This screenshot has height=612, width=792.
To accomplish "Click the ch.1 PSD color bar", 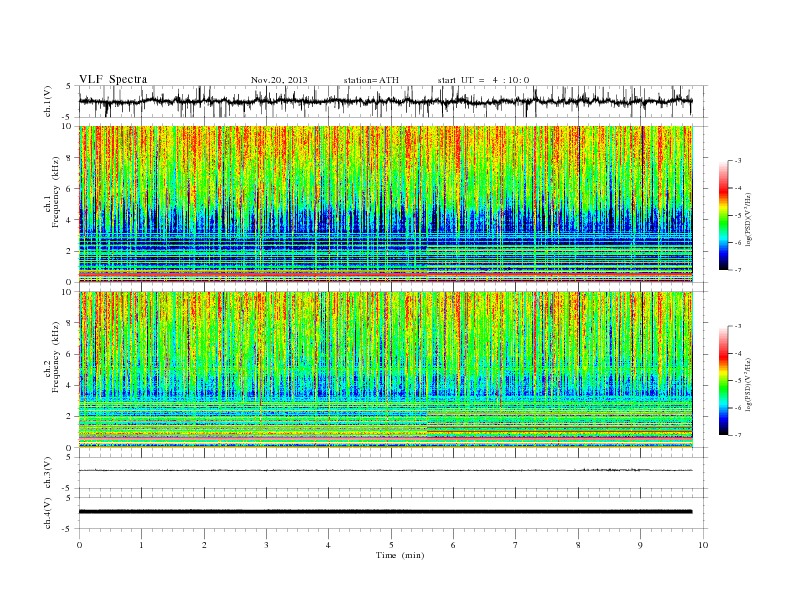I will pos(724,215).
